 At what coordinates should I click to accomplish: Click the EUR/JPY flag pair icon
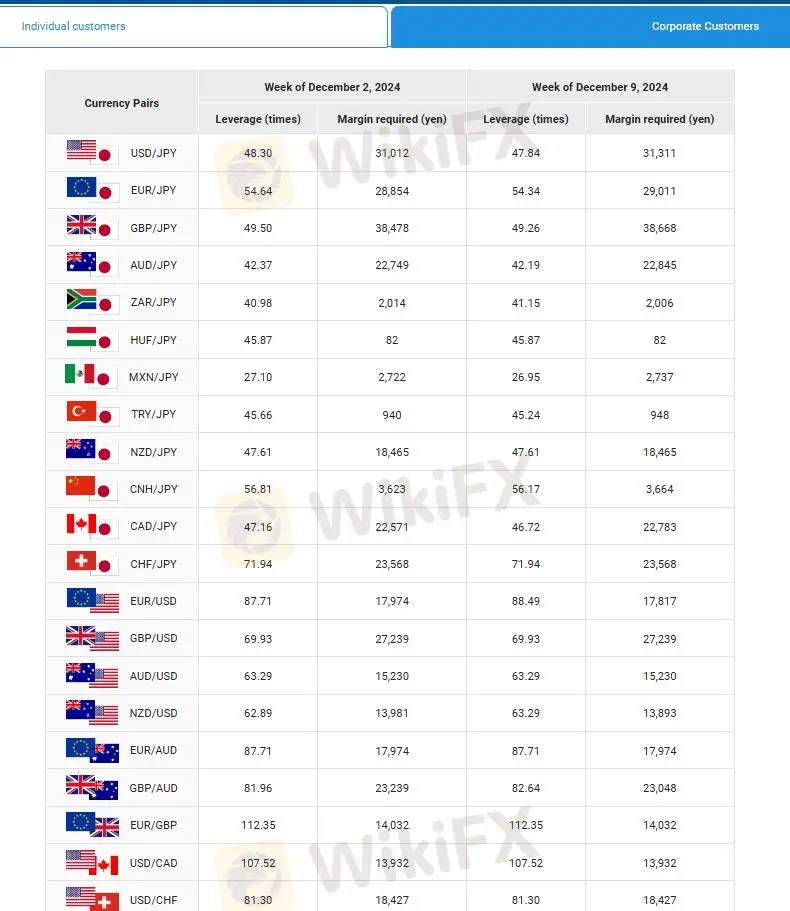[93, 190]
